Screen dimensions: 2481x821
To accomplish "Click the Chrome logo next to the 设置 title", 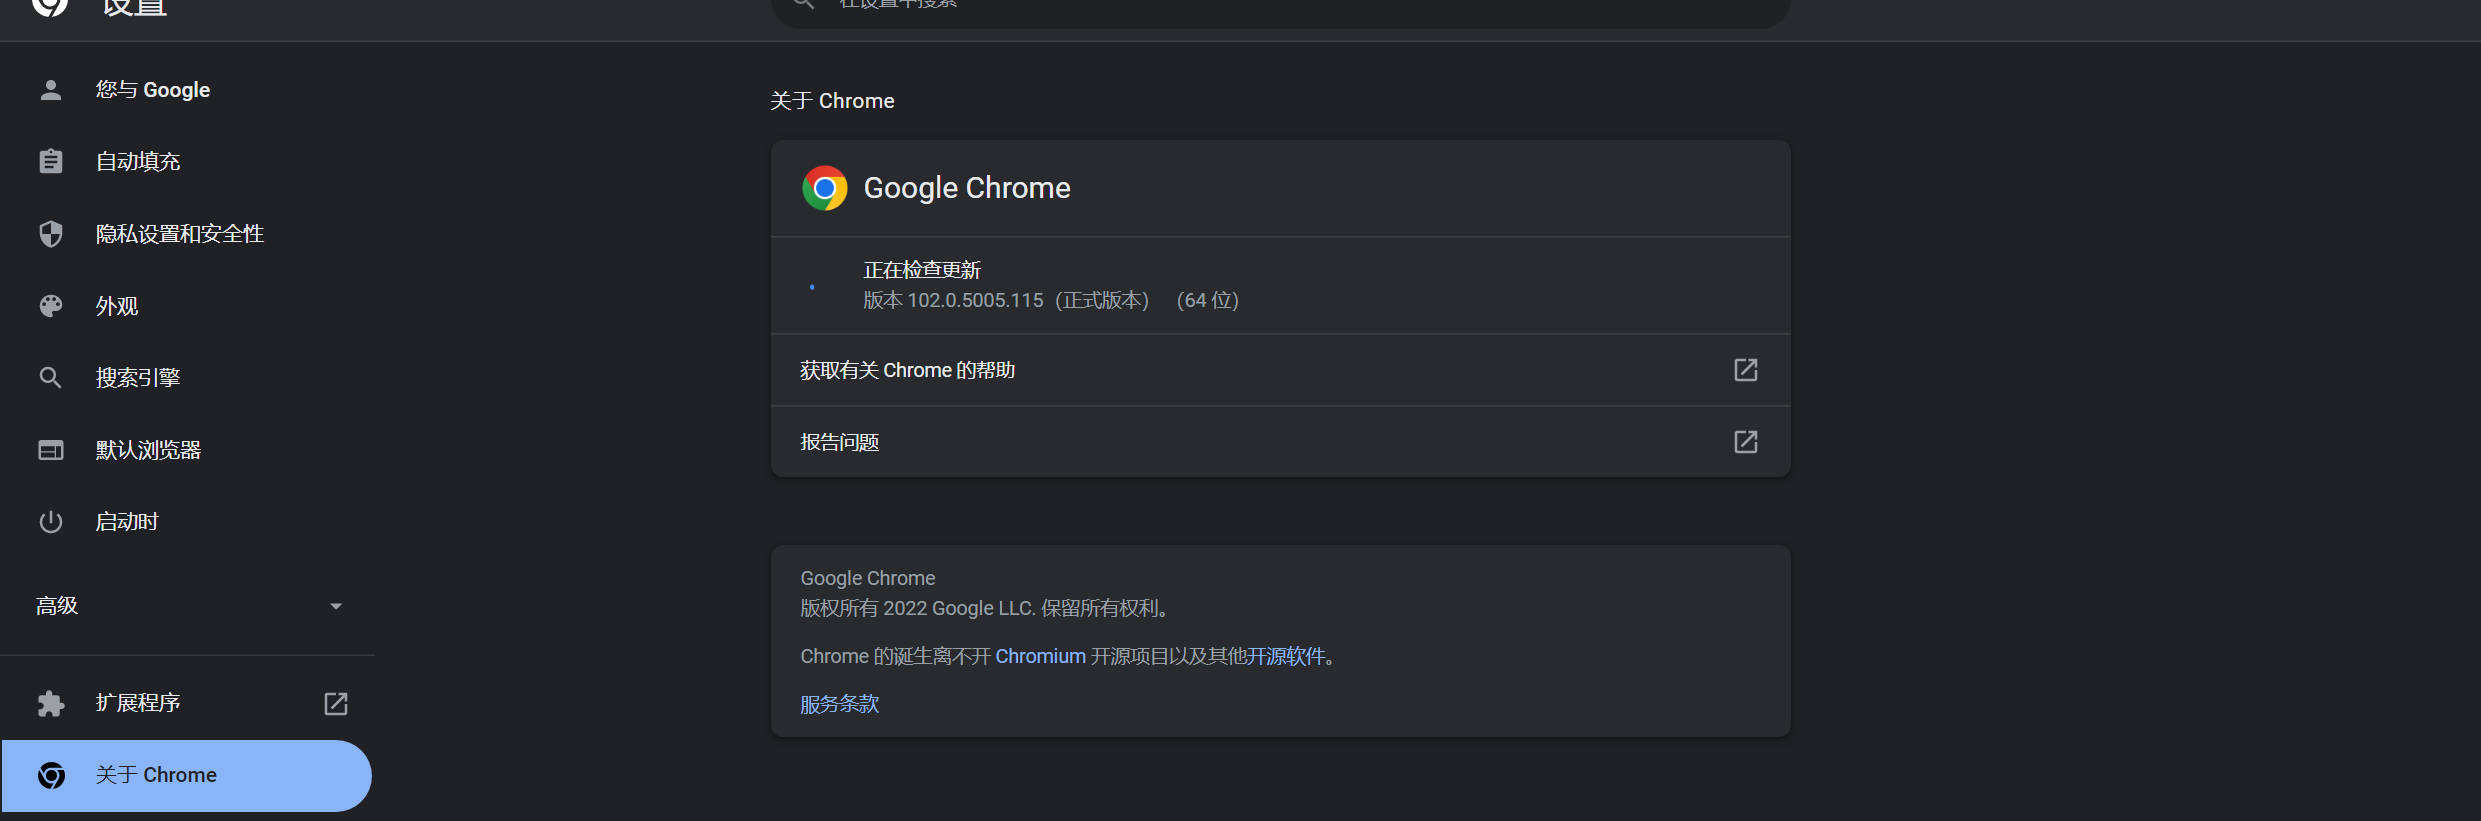I will [x=50, y=6].
